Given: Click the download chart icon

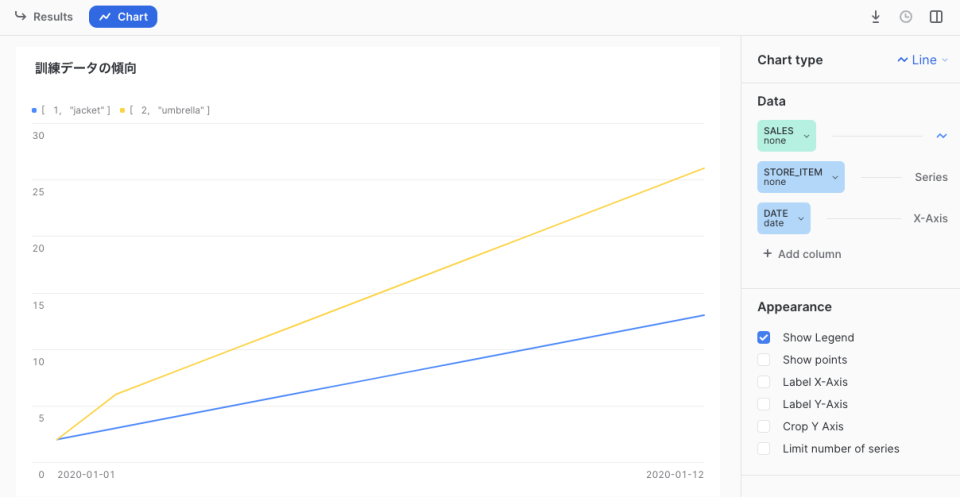Looking at the screenshot, I should [x=876, y=17].
